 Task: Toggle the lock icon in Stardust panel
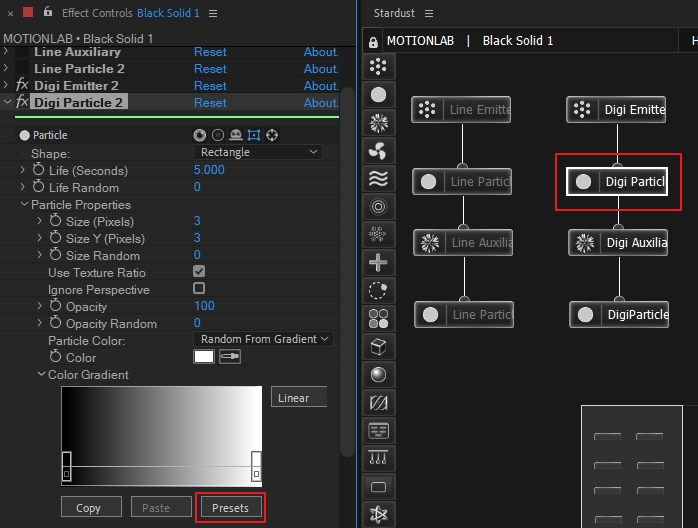click(373, 42)
